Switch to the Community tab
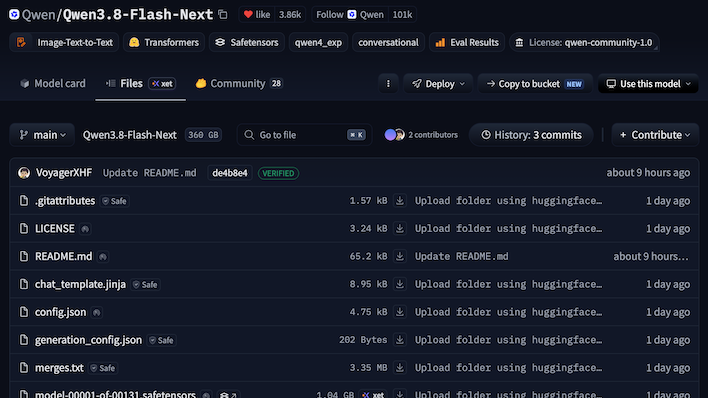 (239, 84)
